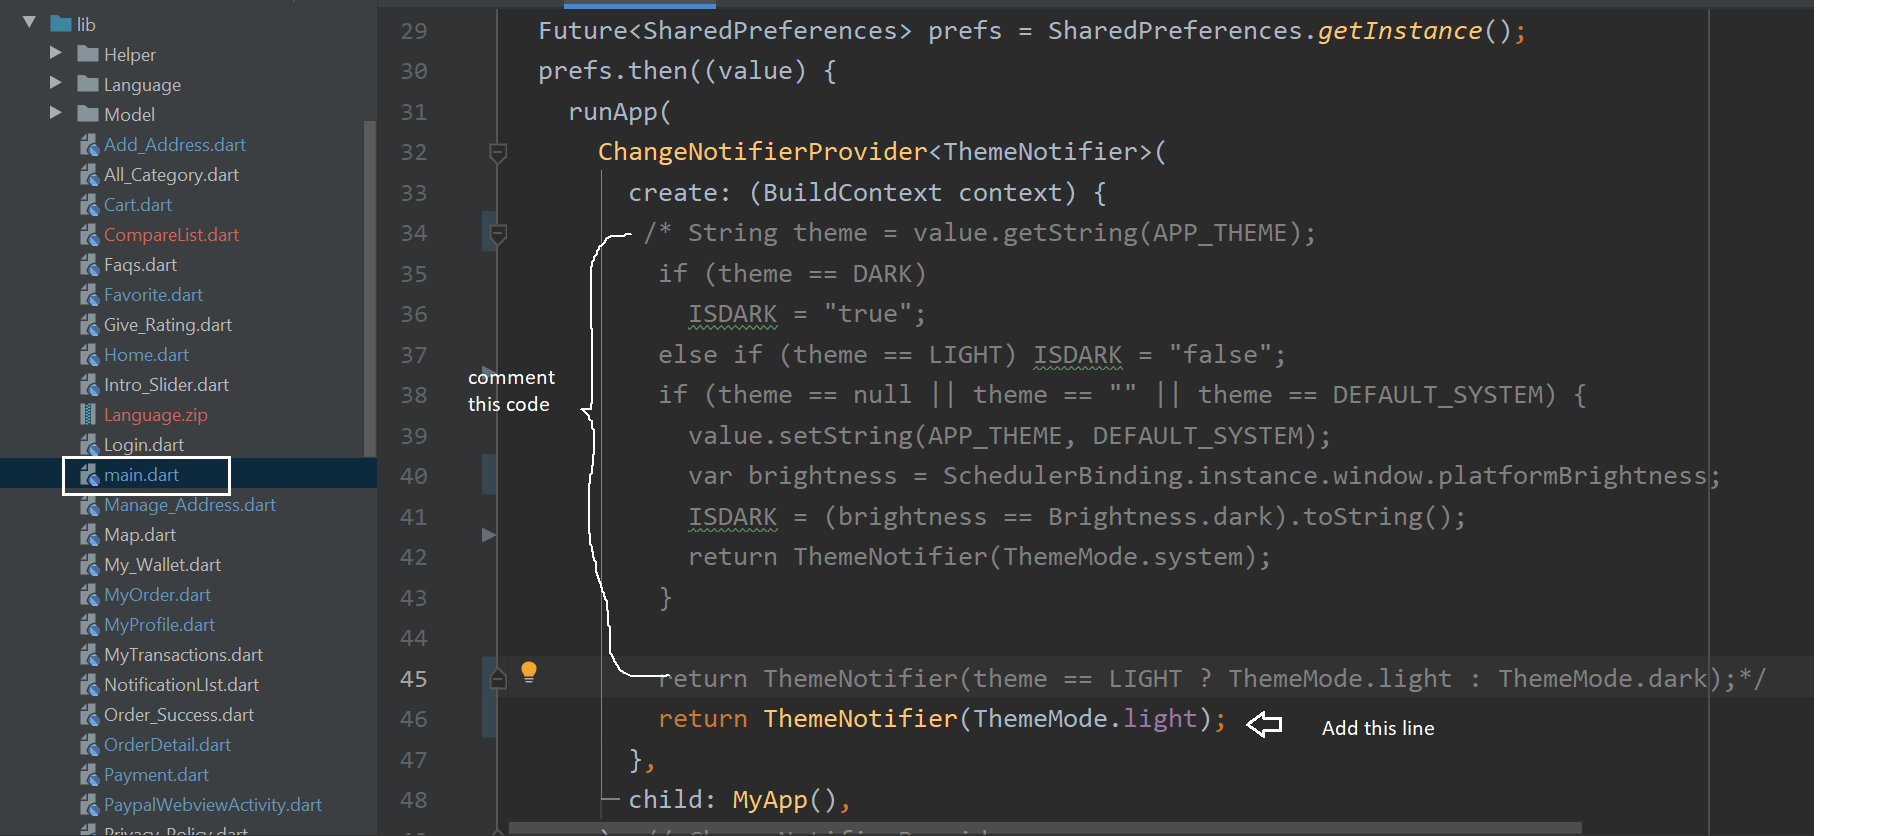Open CompareList.dart from project files
Image resolution: width=1881 pixels, height=836 pixels.
[171, 235]
